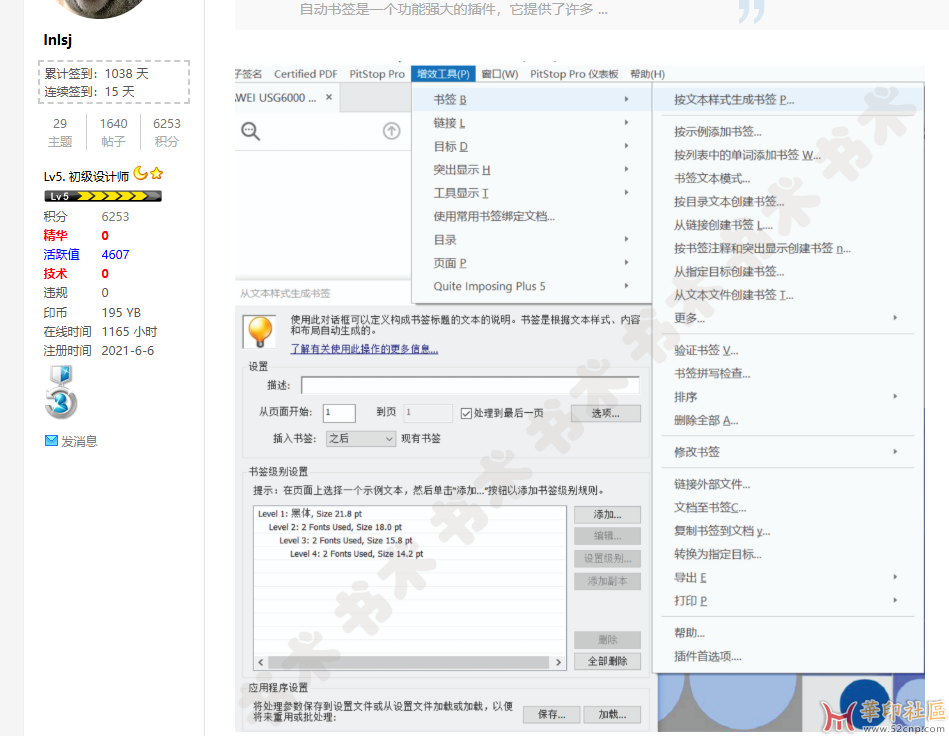949x736 pixels.
Task: Click the gold star level icon
Action: pyautogui.click(x=157, y=174)
